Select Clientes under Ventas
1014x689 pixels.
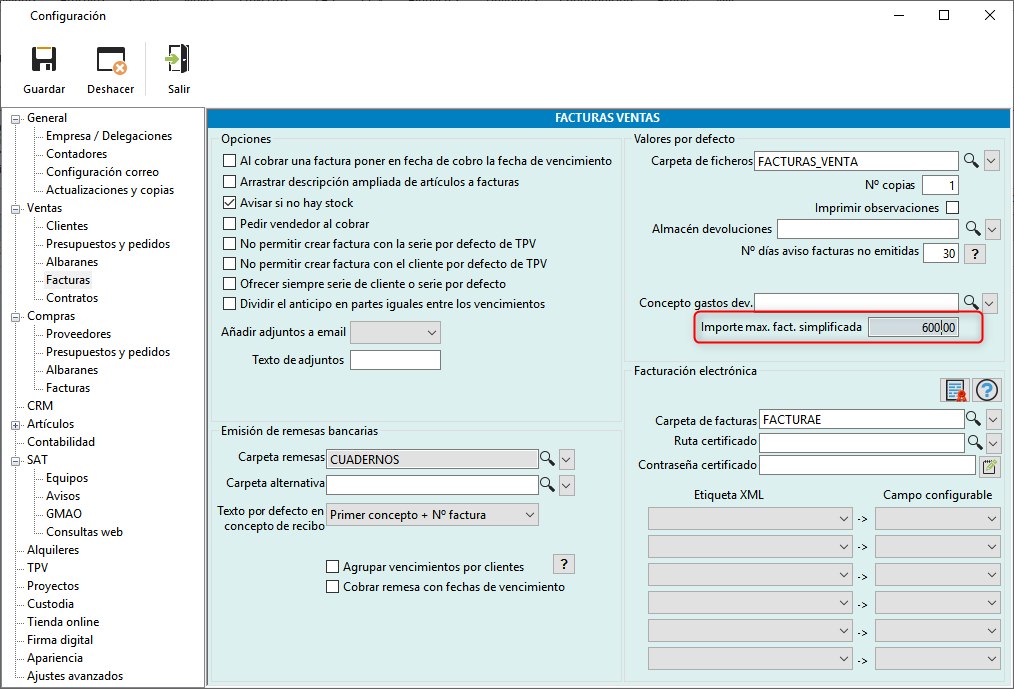(x=67, y=226)
